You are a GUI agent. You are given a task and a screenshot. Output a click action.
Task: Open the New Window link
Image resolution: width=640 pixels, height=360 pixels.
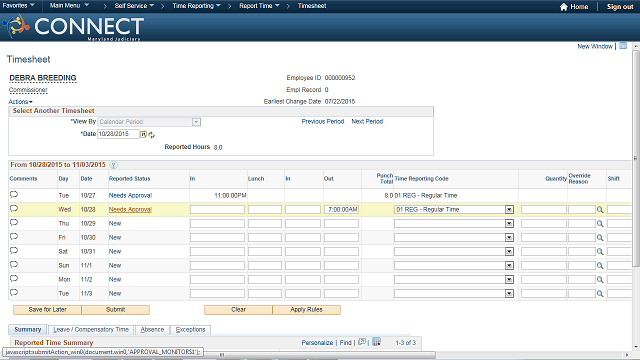click(x=595, y=46)
